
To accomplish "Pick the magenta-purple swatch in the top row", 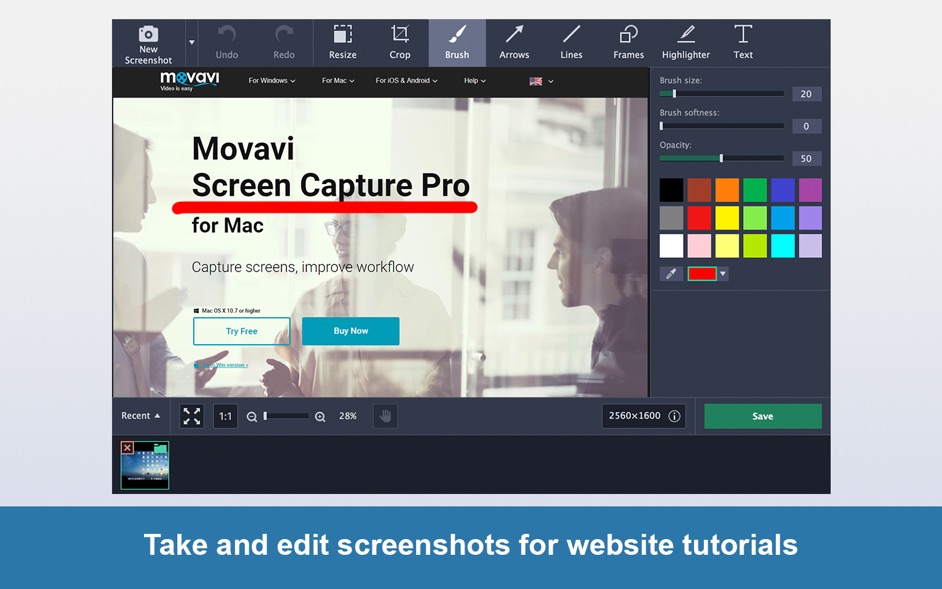I will 810,190.
